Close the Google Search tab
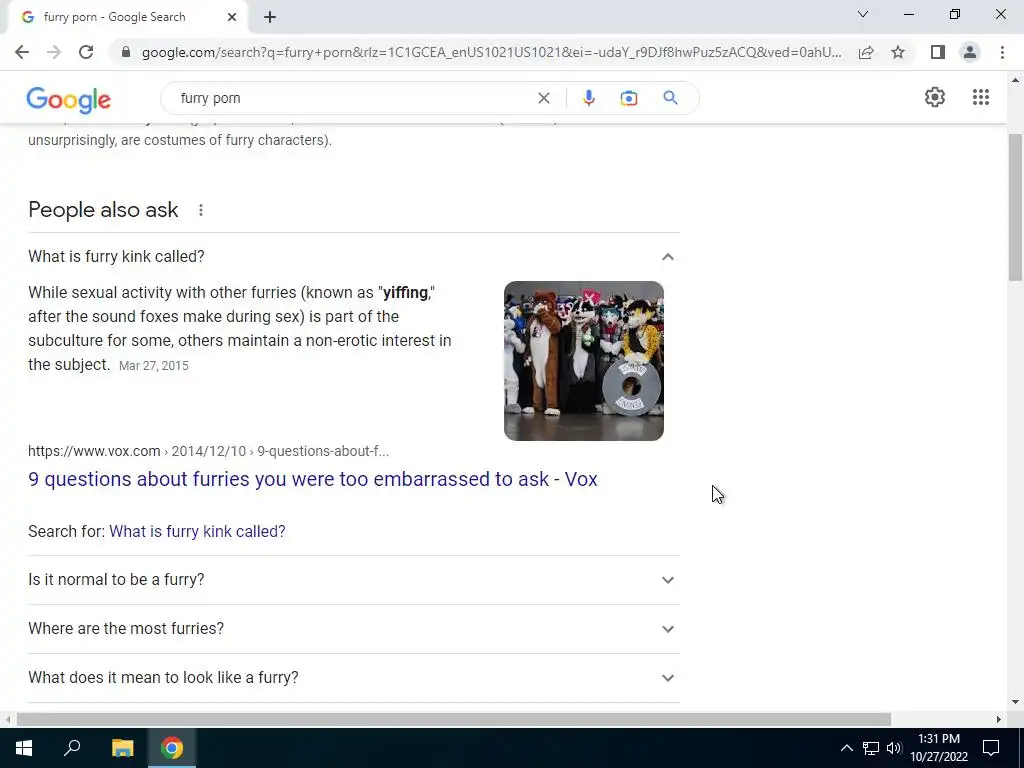 click(232, 18)
